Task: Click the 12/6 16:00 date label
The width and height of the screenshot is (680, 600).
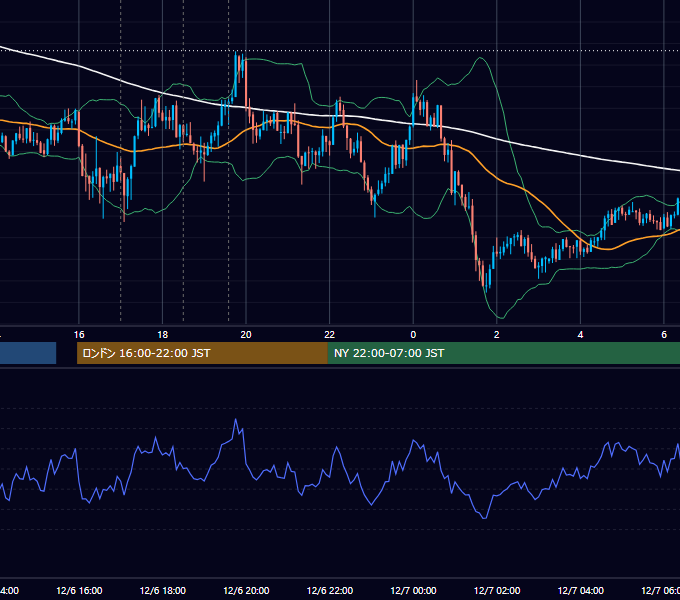Action: pos(79,590)
